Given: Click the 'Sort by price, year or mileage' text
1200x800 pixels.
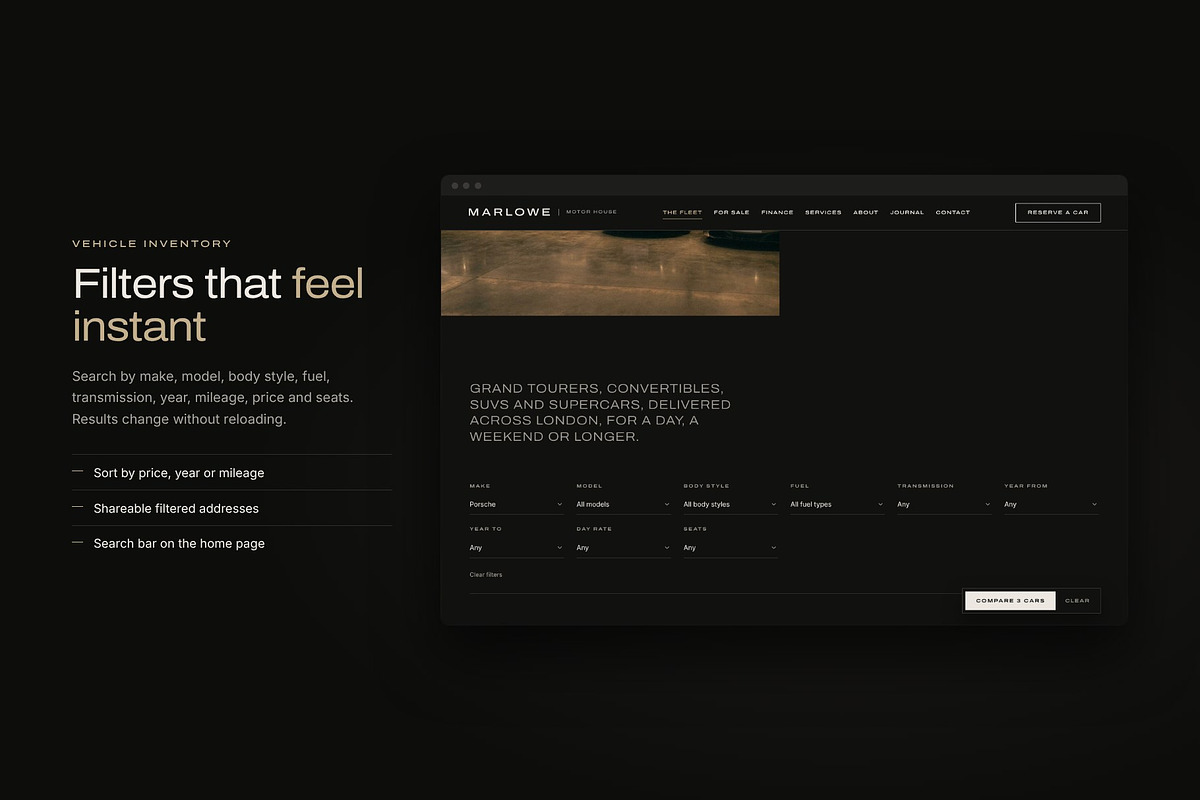Looking at the screenshot, I should coord(179,473).
